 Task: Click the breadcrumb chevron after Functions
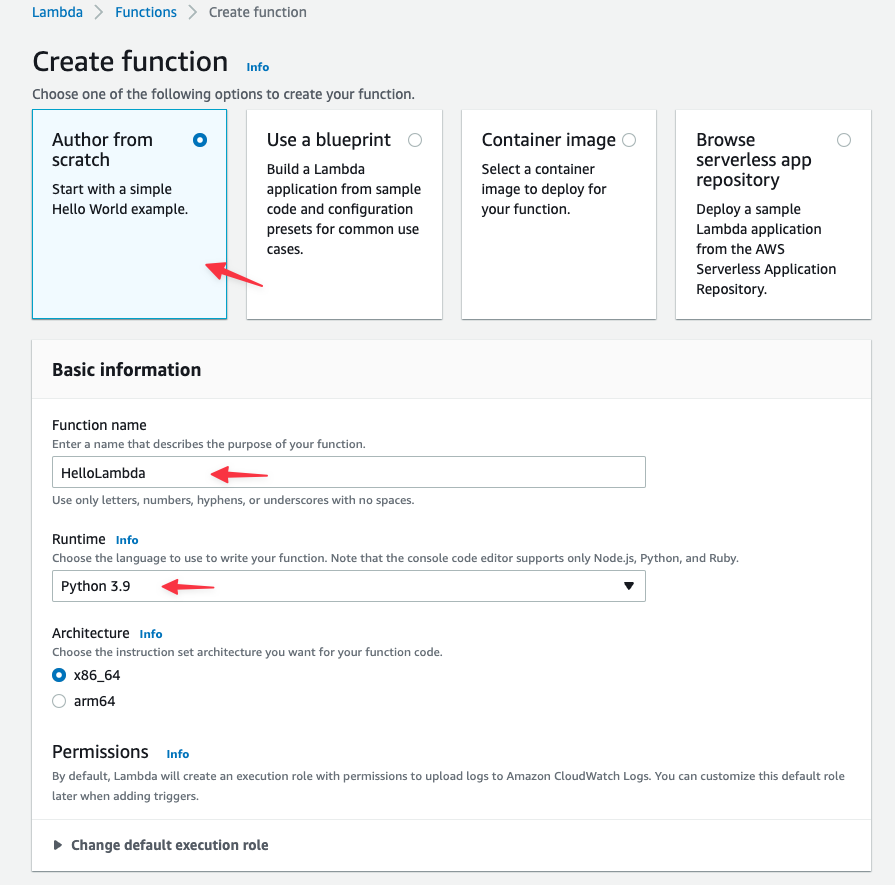pos(193,12)
